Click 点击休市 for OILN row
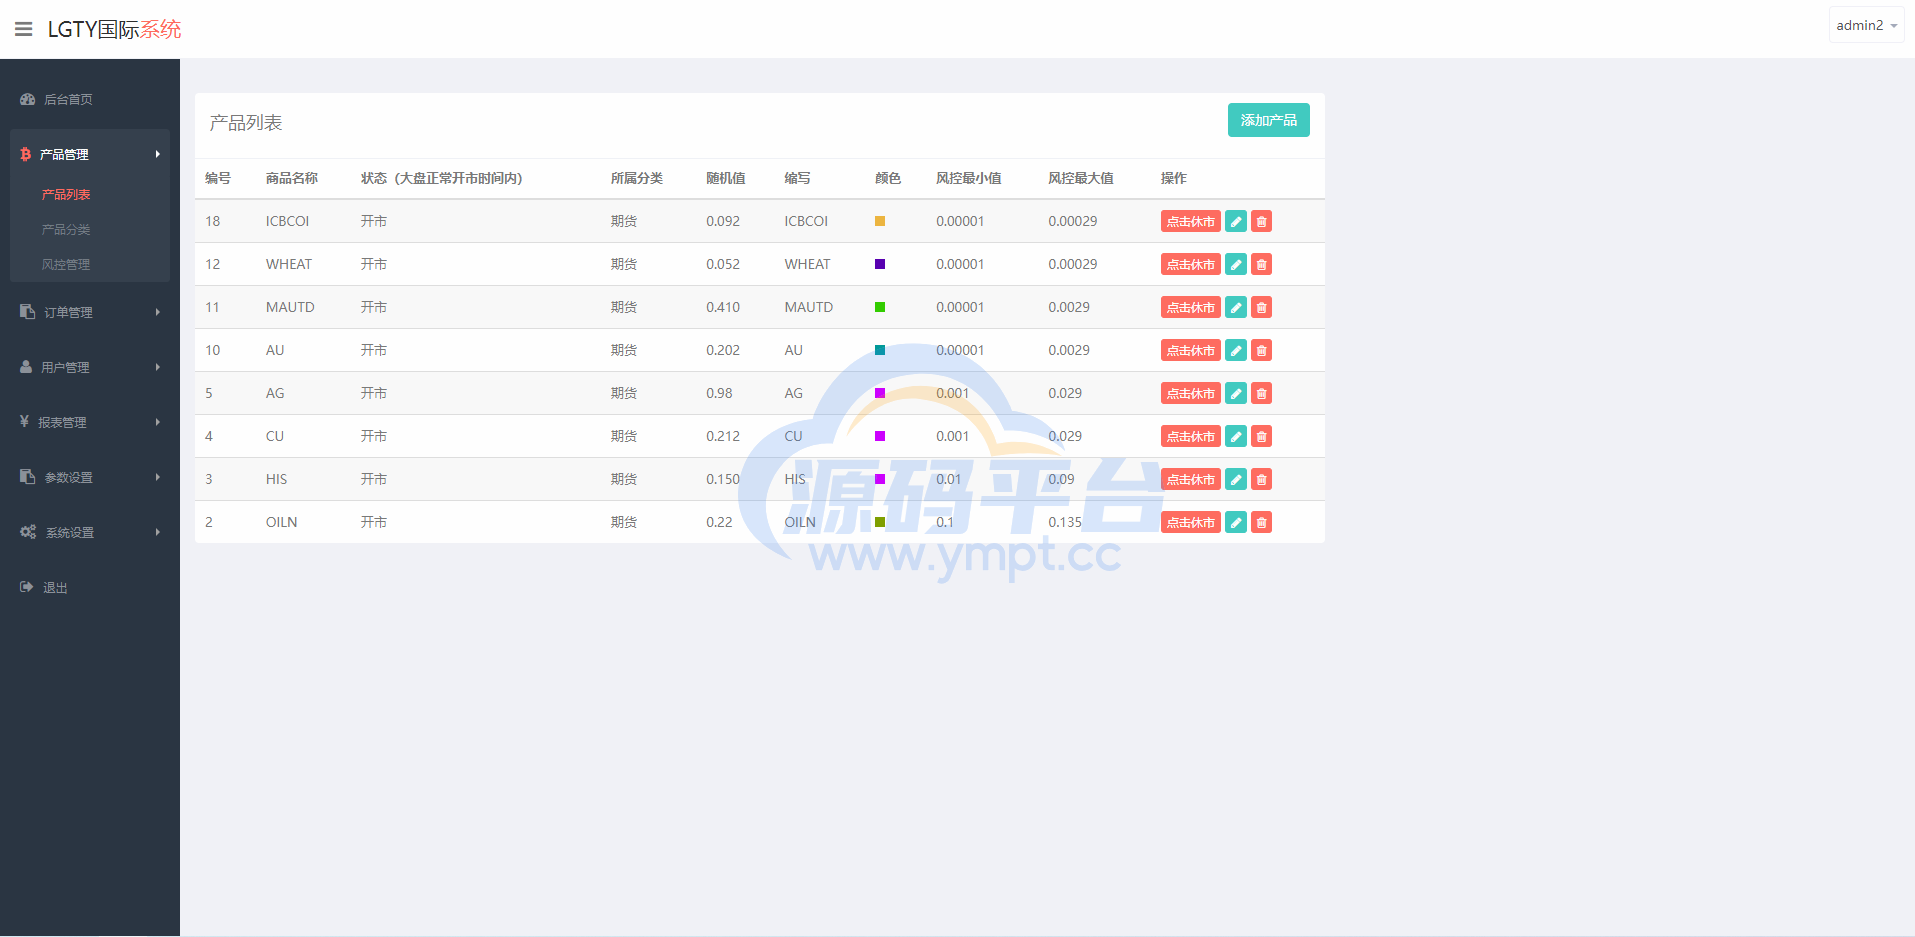The image size is (1915, 937). 1190,522
